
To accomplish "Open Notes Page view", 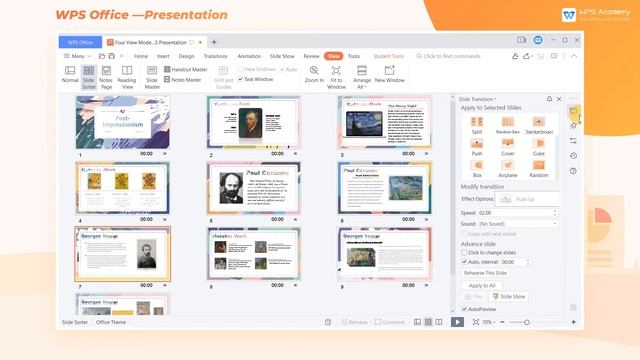I will pyautogui.click(x=106, y=77).
